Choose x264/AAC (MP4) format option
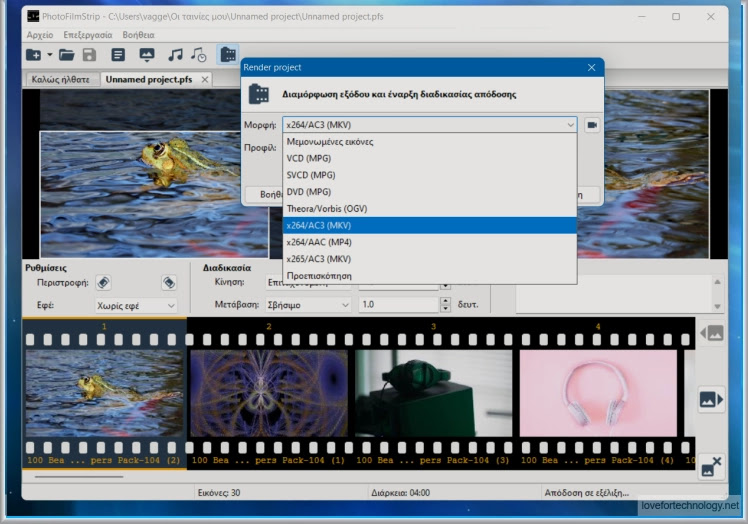748x524 pixels. [429, 242]
